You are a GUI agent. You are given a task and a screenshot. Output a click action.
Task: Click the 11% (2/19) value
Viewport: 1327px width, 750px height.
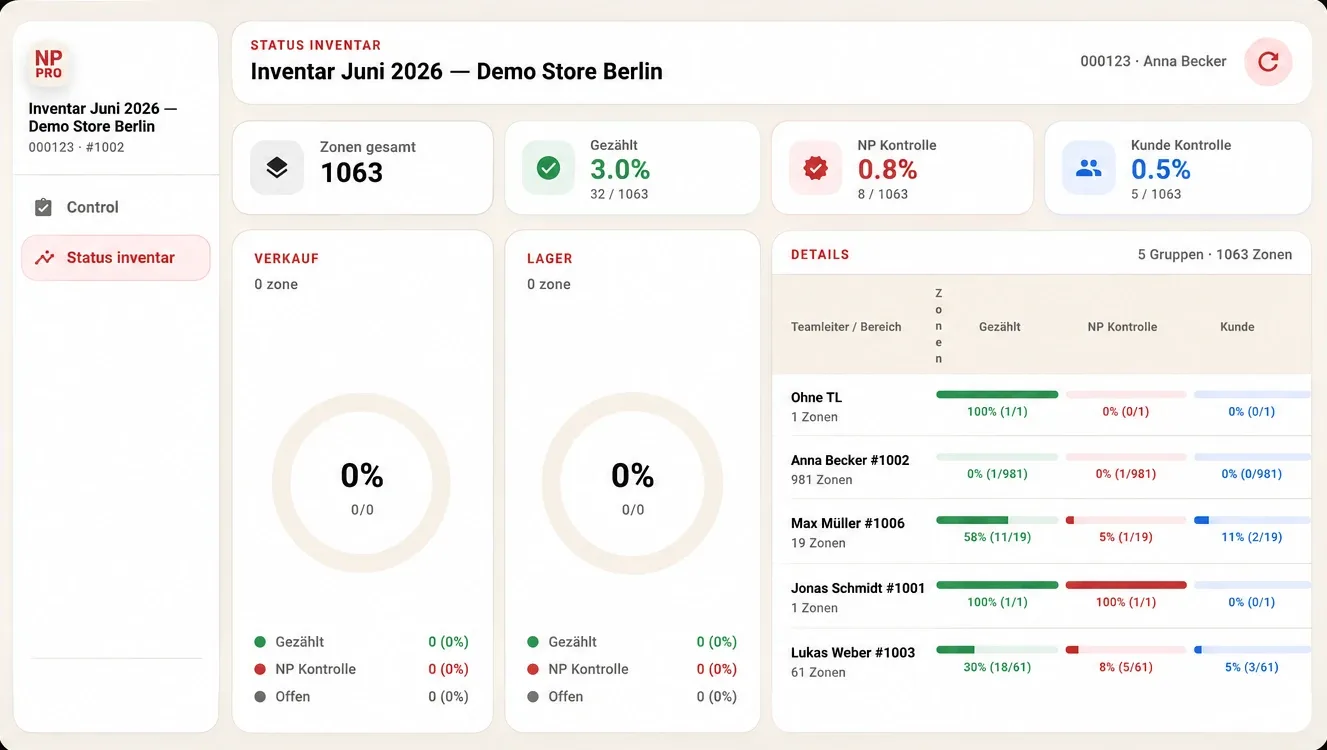pos(1252,537)
